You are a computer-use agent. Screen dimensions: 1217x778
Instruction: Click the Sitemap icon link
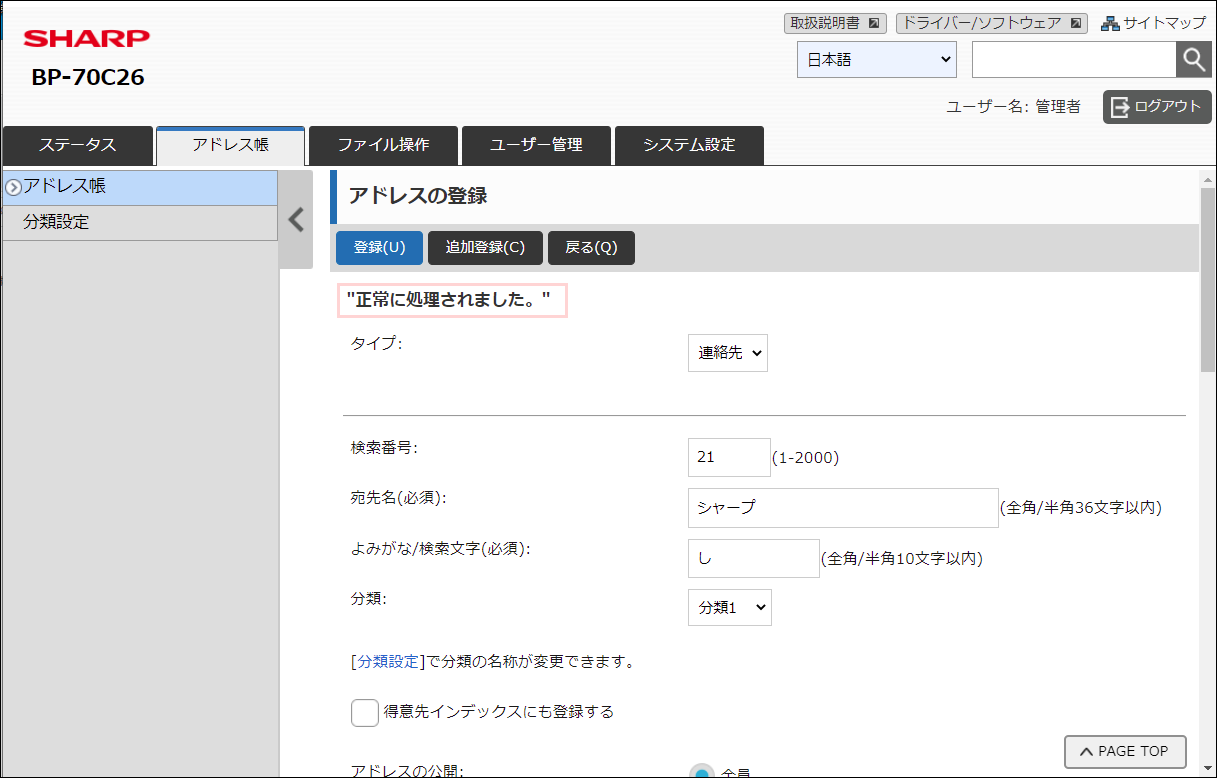point(1110,23)
